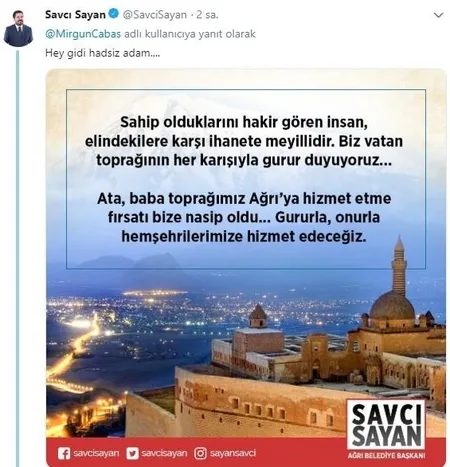Image resolution: width=450 pixels, height=467 pixels.
Task: Click the 'Sahip olduklarını hakir gören insan' paragraph
Action: (244, 141)
